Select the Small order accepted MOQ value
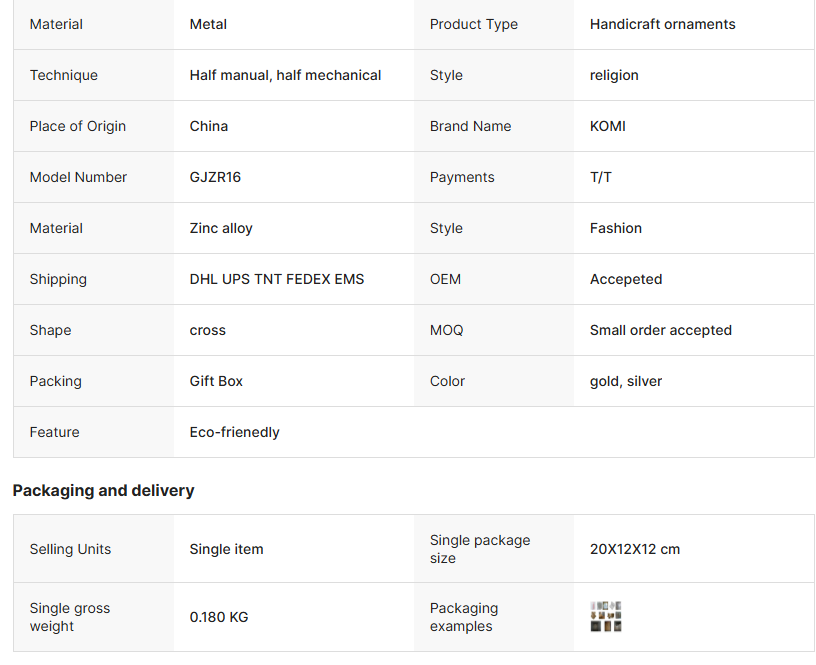 [x=660, y=330]
